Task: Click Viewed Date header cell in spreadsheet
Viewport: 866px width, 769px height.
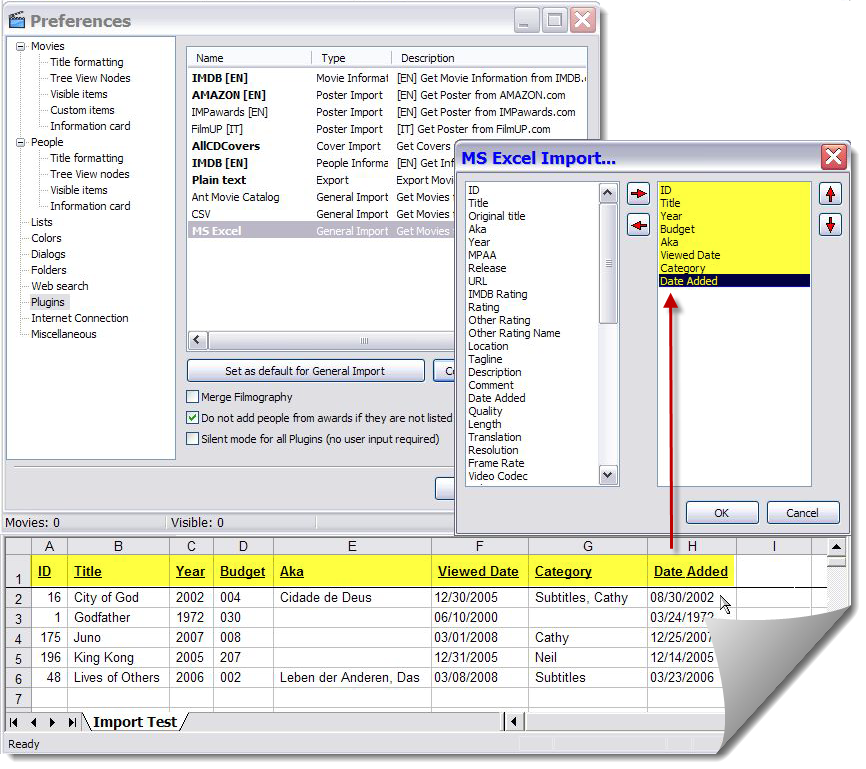Action: click(478, 571)
